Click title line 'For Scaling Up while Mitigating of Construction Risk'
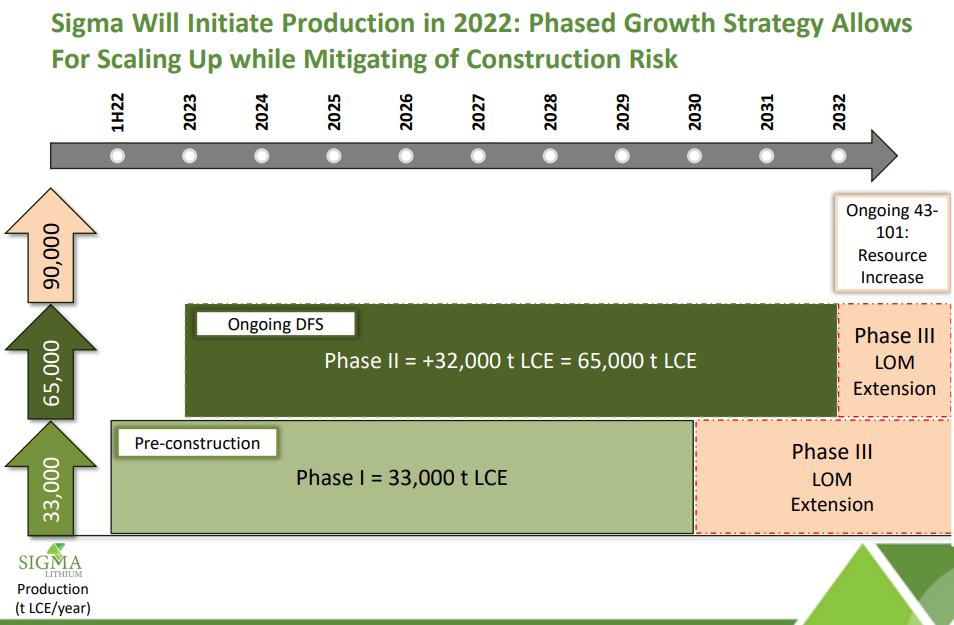Screen dimensions: 954x625 (x=364, y=59)
